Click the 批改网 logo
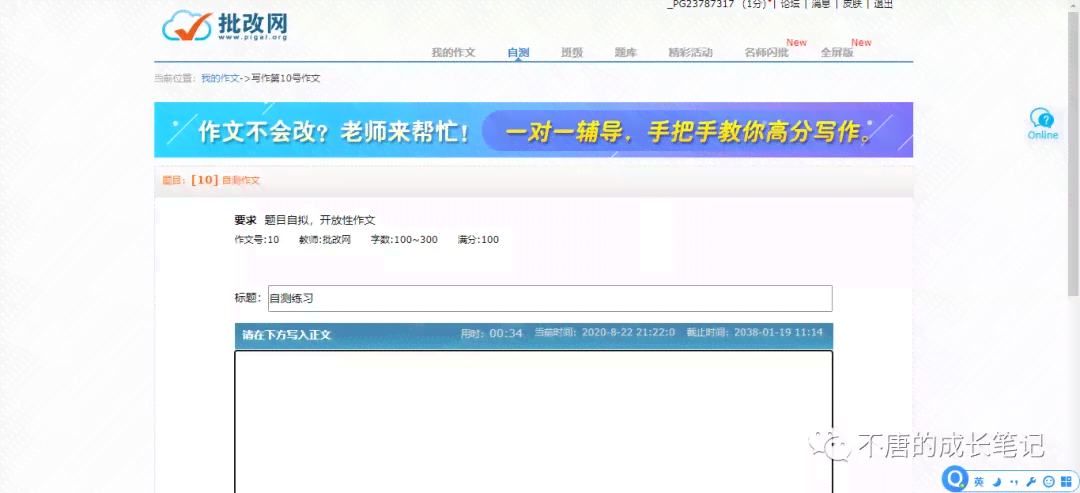This screenshot has height=493, width=1080. click(x=225, y=25)
